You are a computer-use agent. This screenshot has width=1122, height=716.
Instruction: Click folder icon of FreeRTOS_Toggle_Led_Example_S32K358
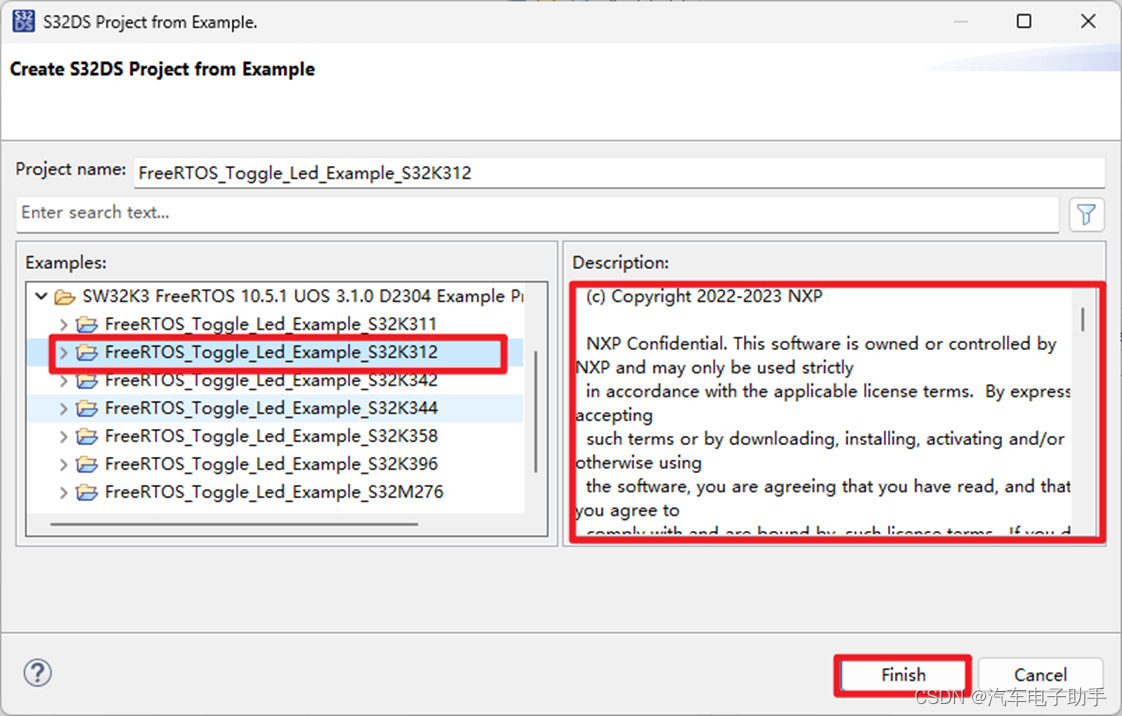click(x=87, y=436)
